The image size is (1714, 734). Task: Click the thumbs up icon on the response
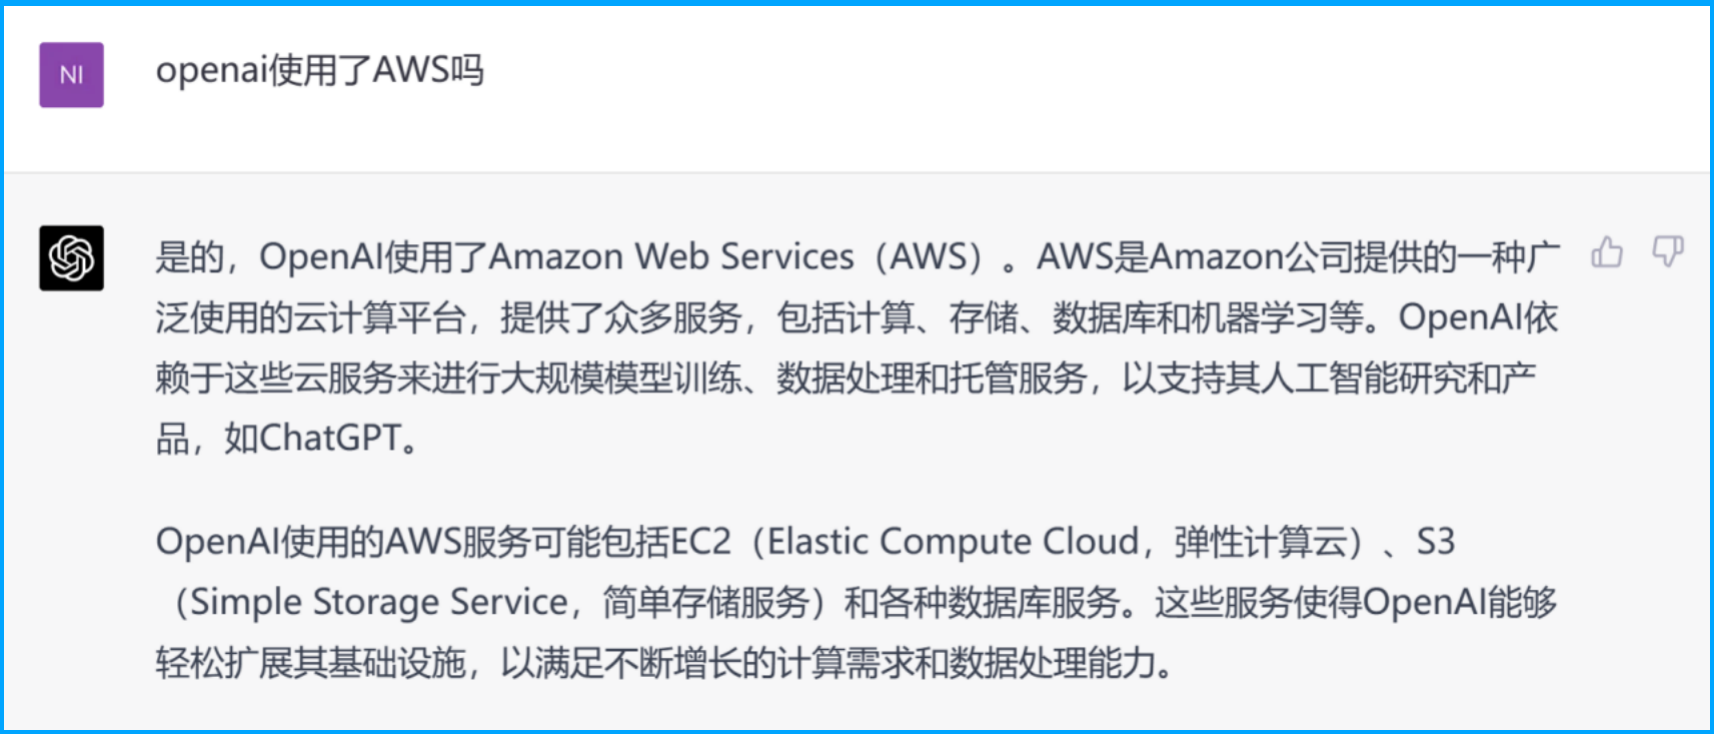[1606, 252]
